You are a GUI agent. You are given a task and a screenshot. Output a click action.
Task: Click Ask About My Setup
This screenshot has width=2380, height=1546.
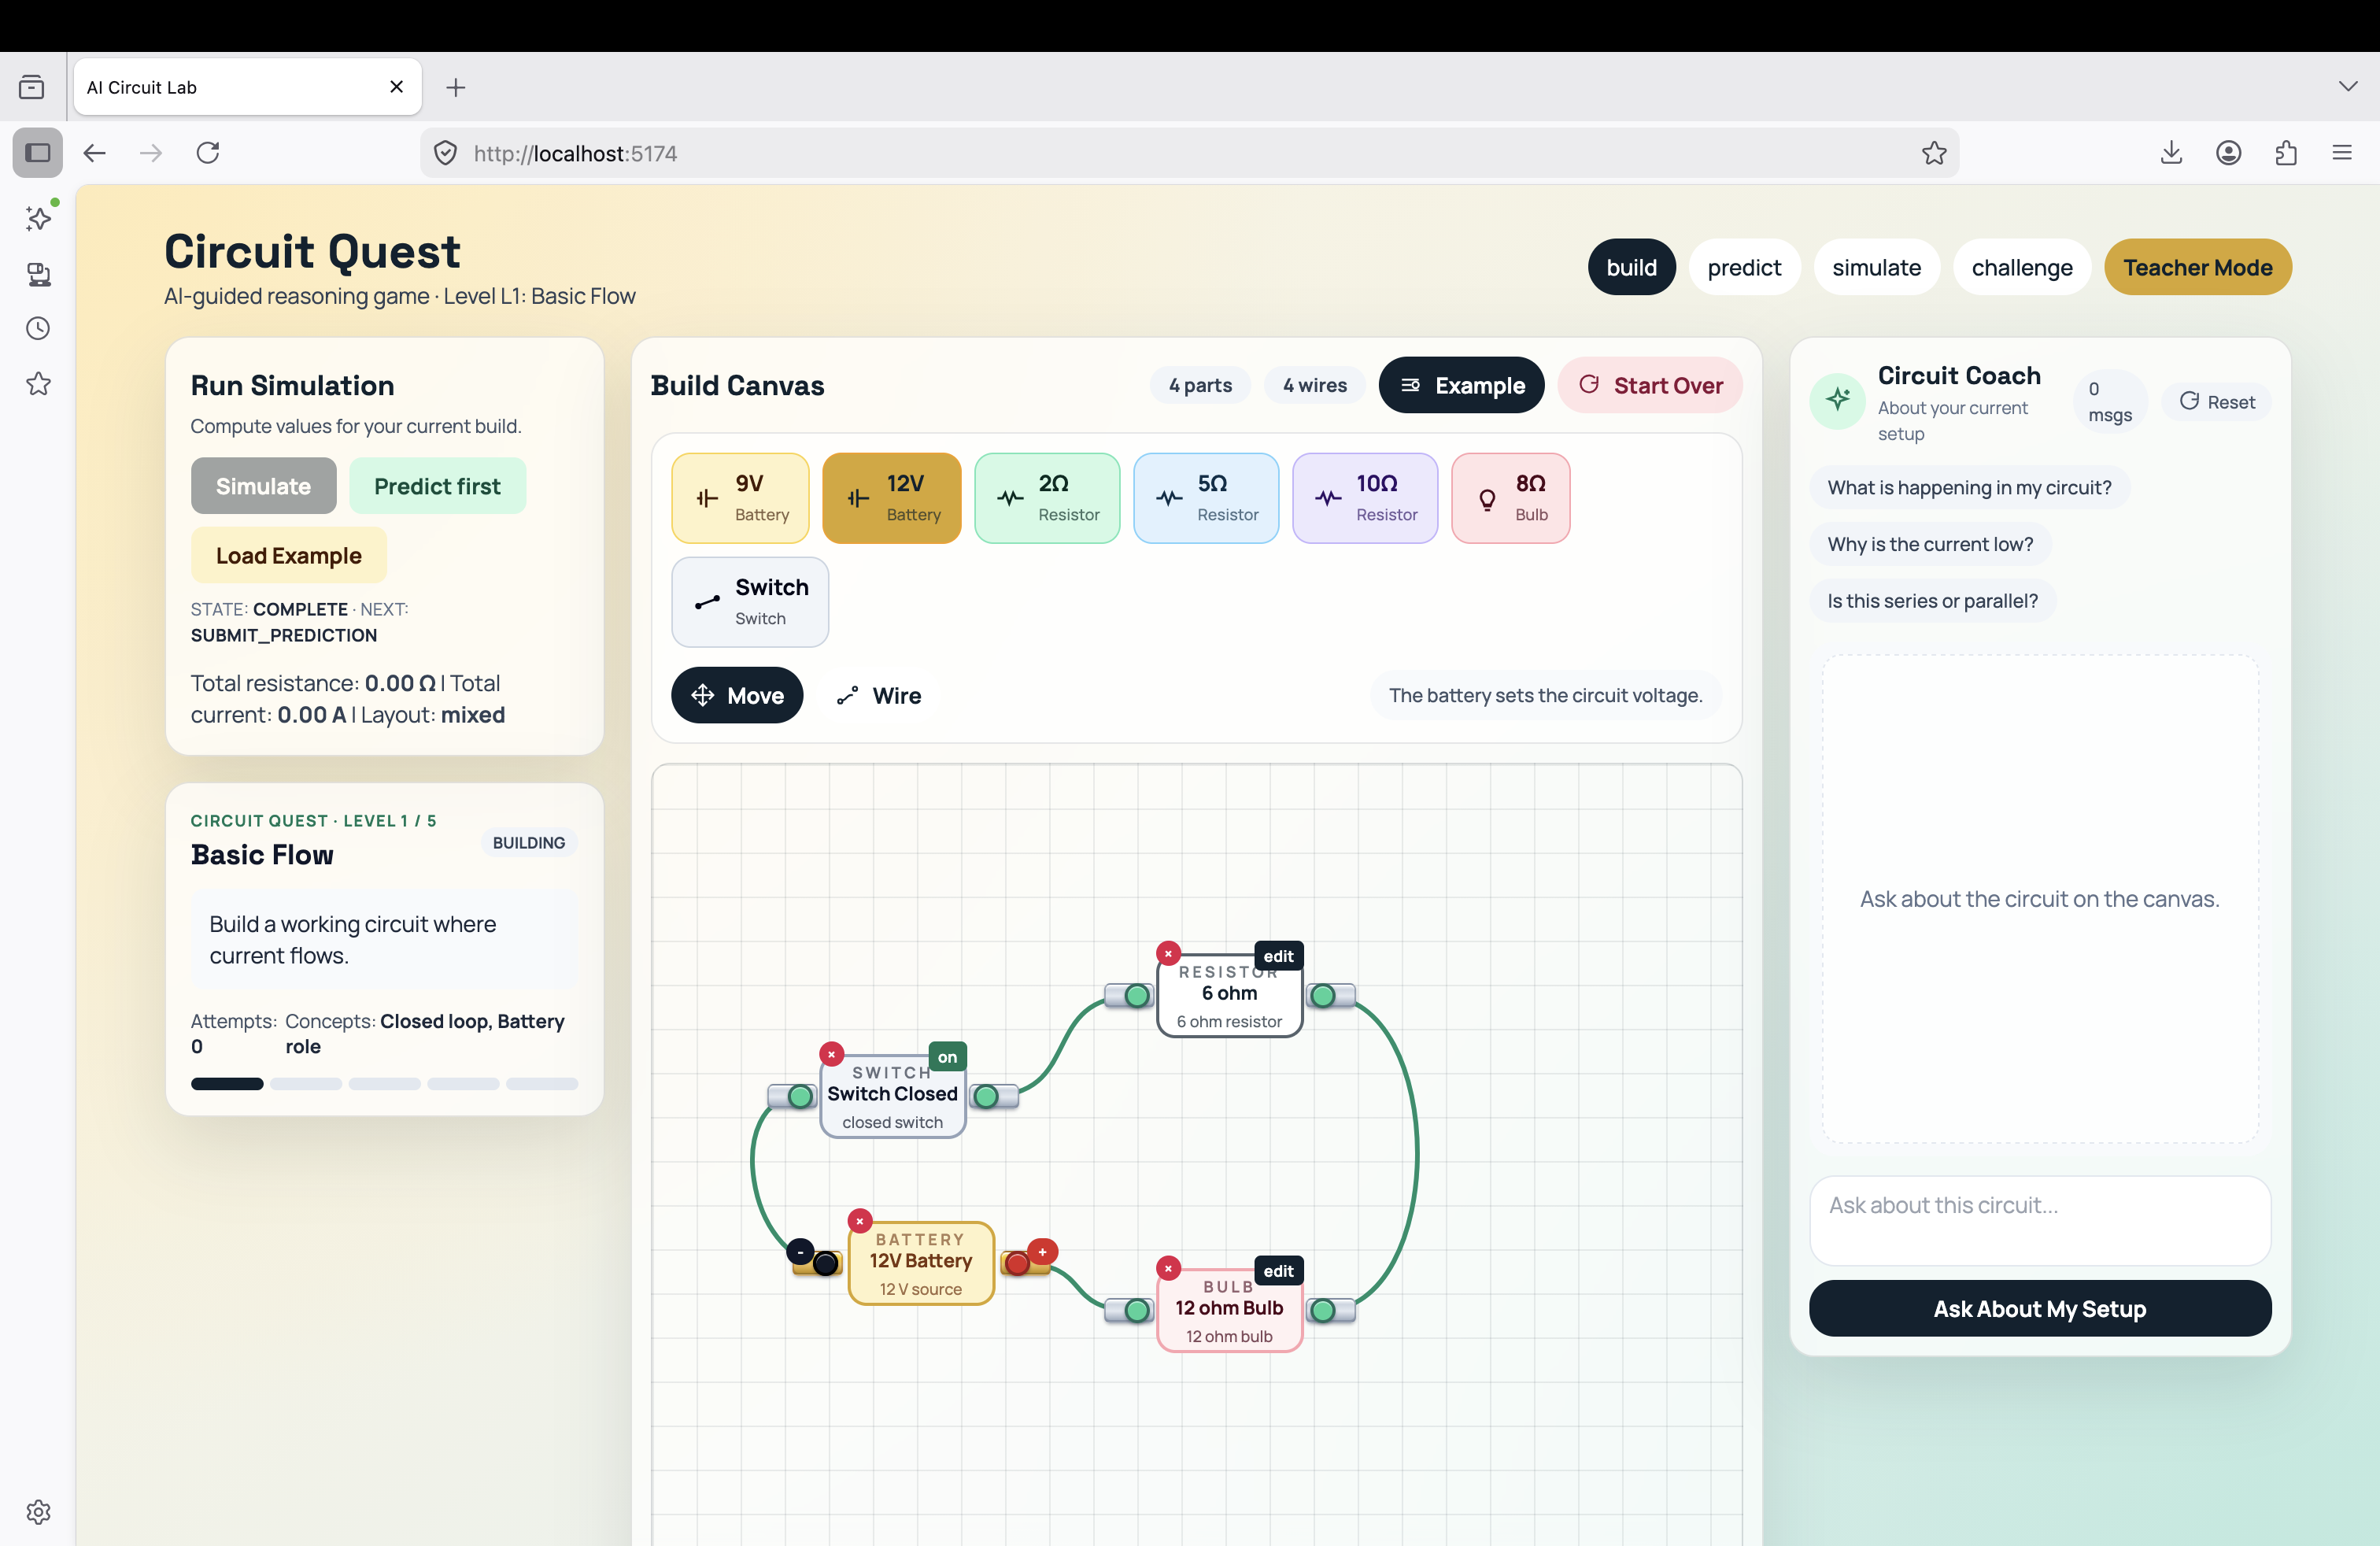2040,1308
